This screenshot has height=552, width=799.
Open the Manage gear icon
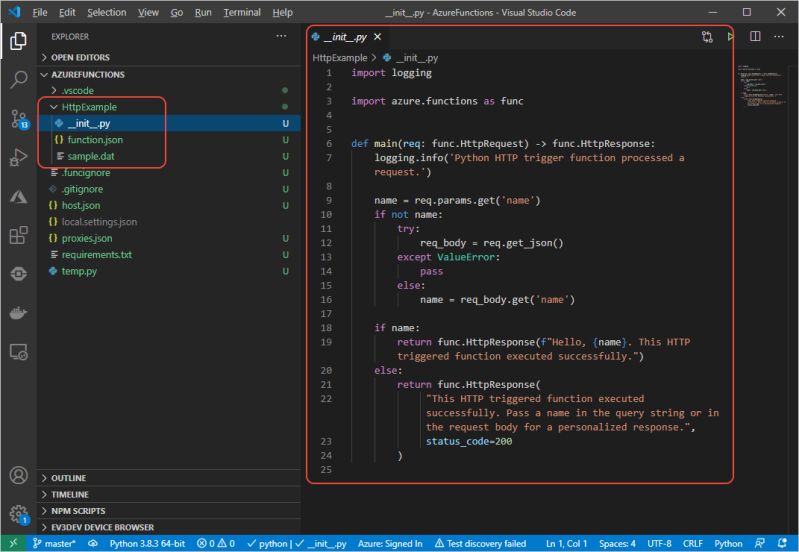(19, 514)
